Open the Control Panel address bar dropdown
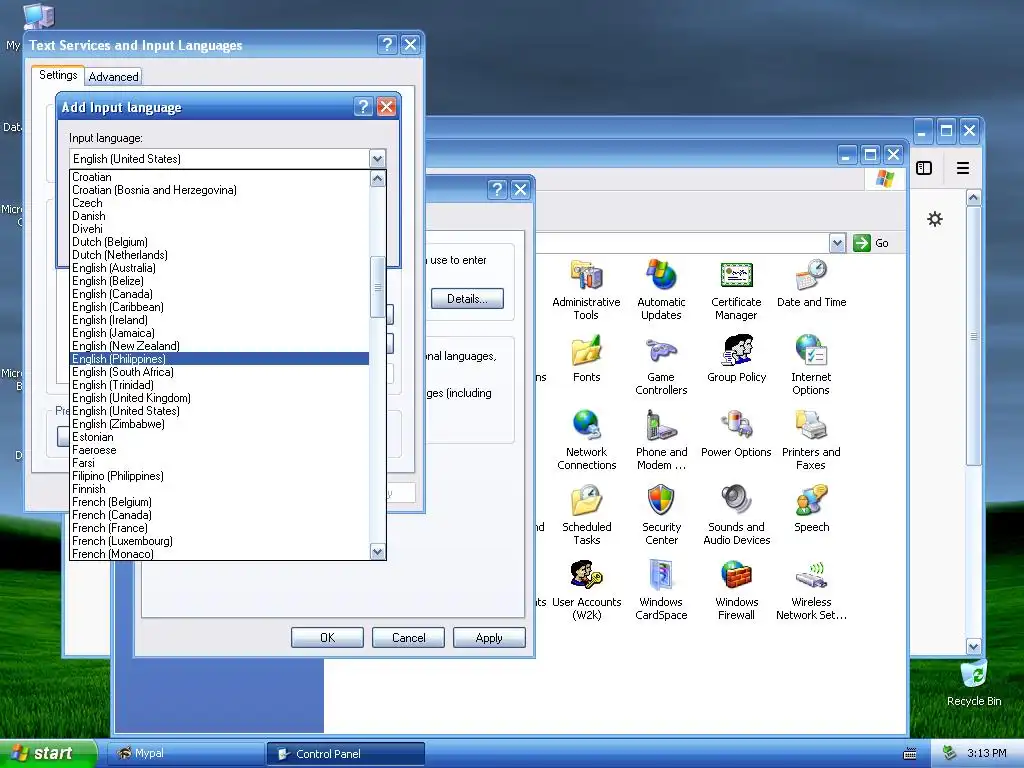Image resolution: width=1024 pixels, height=768 pixels. pyautogui.click(x=837, y=243)
